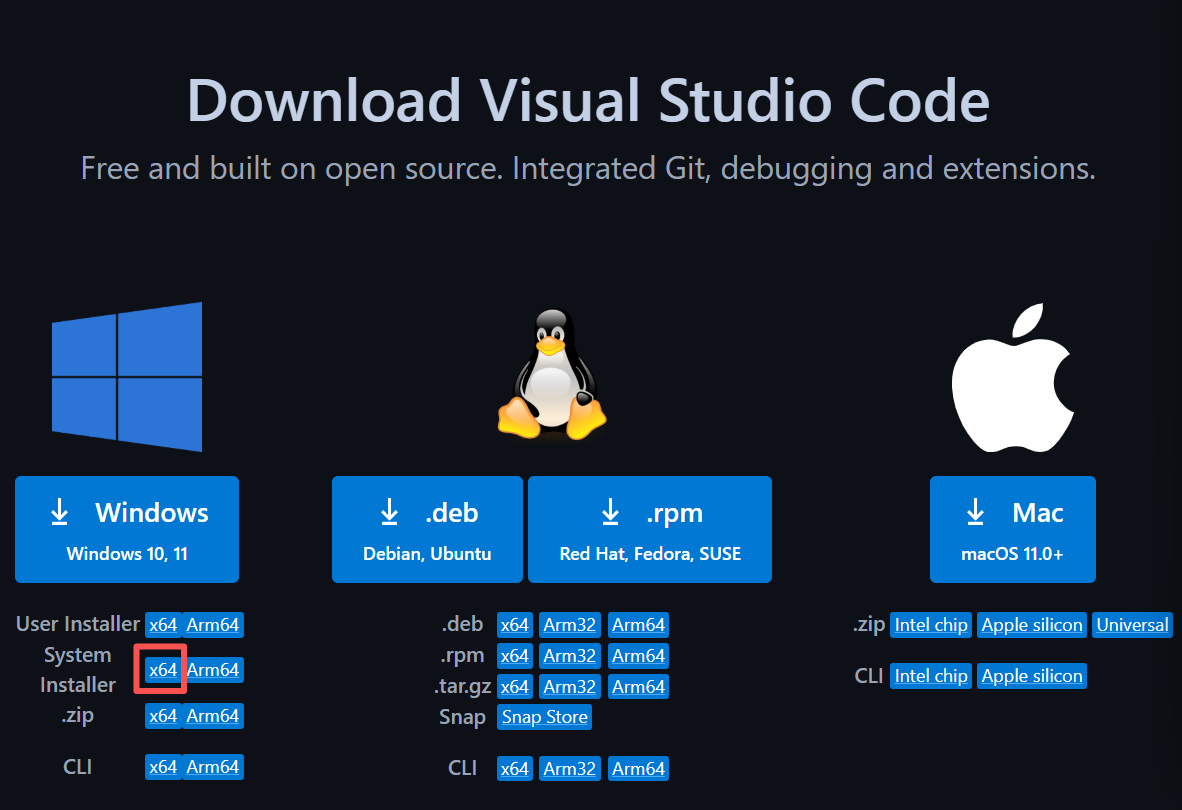1182x810 pixels.
Task: Open the Snap Store link
Action: (545, 717)
